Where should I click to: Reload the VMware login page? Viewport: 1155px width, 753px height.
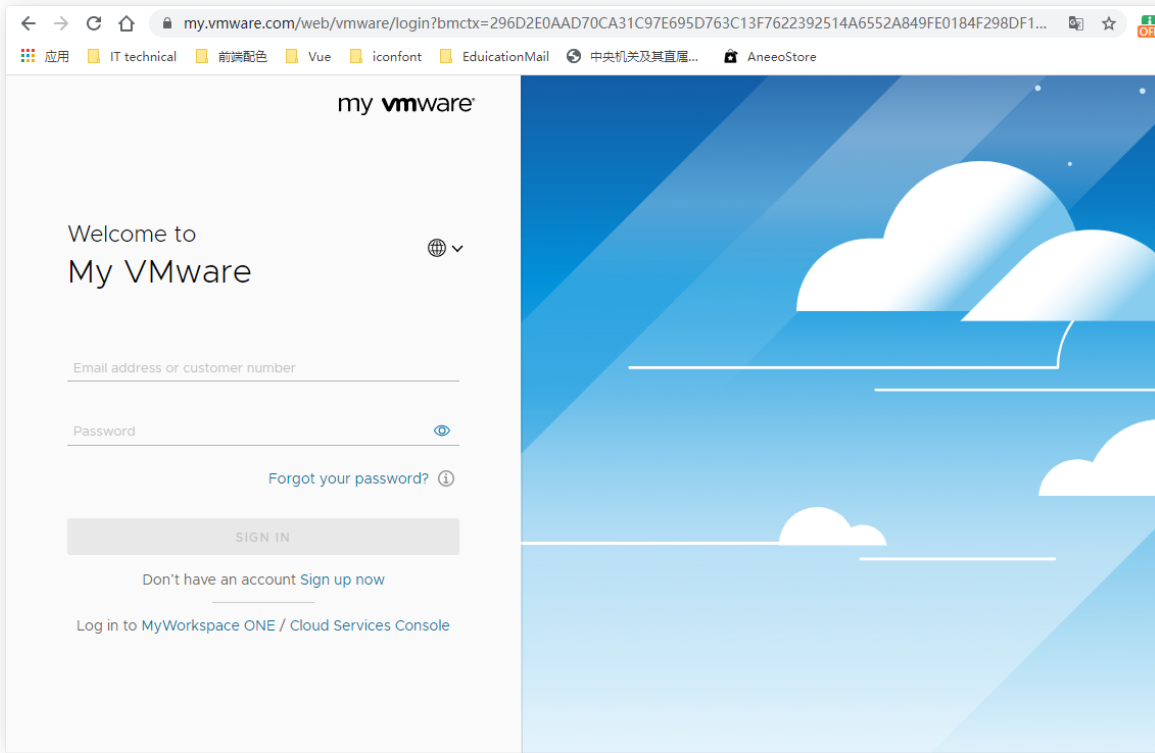94,24
